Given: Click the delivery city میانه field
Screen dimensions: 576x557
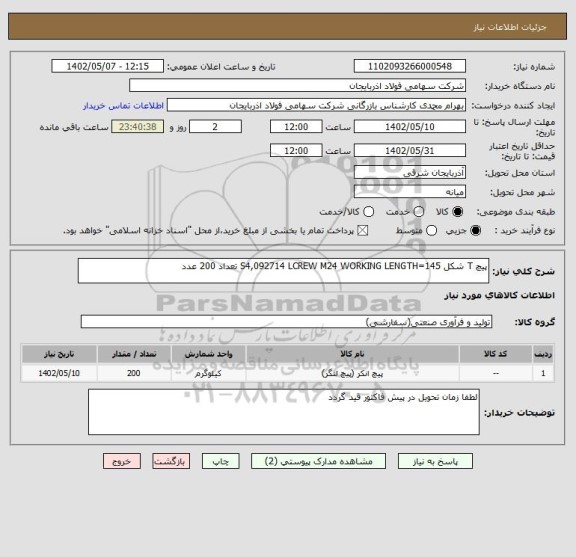Looking at the screenshot, I should pos(410,192).
